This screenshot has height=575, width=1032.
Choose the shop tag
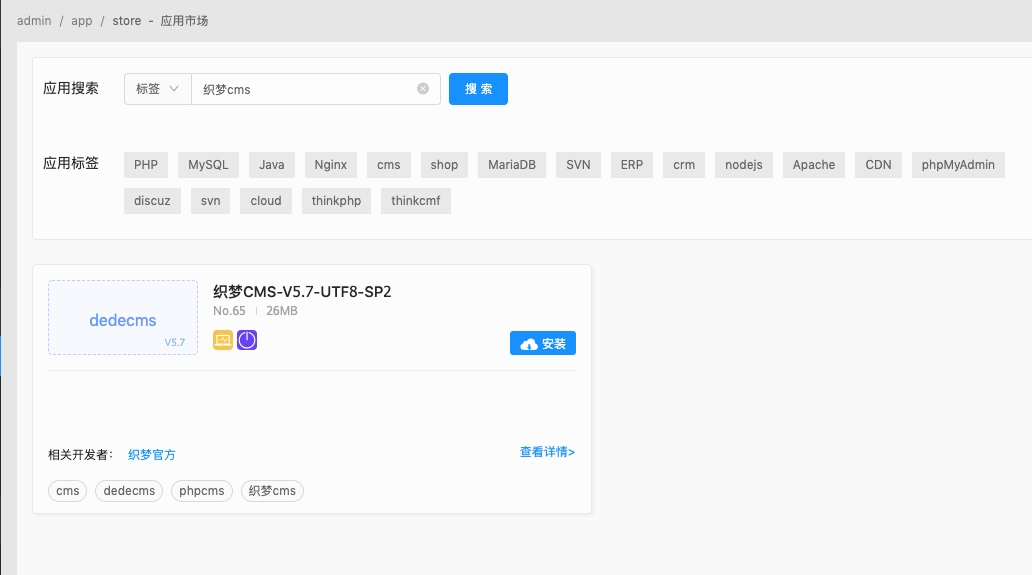point(444,164)
